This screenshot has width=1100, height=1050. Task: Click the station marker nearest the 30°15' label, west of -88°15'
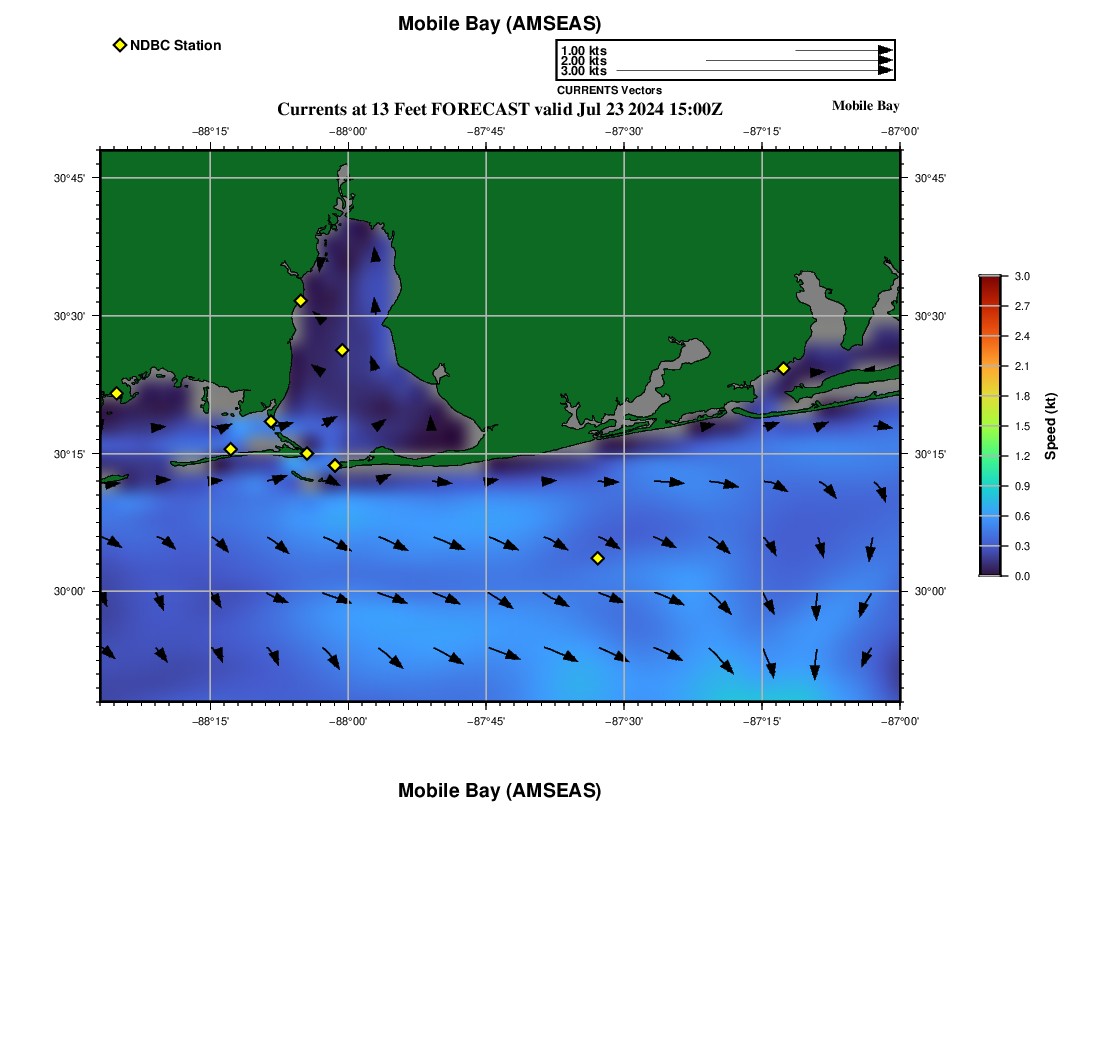[230, 449]
